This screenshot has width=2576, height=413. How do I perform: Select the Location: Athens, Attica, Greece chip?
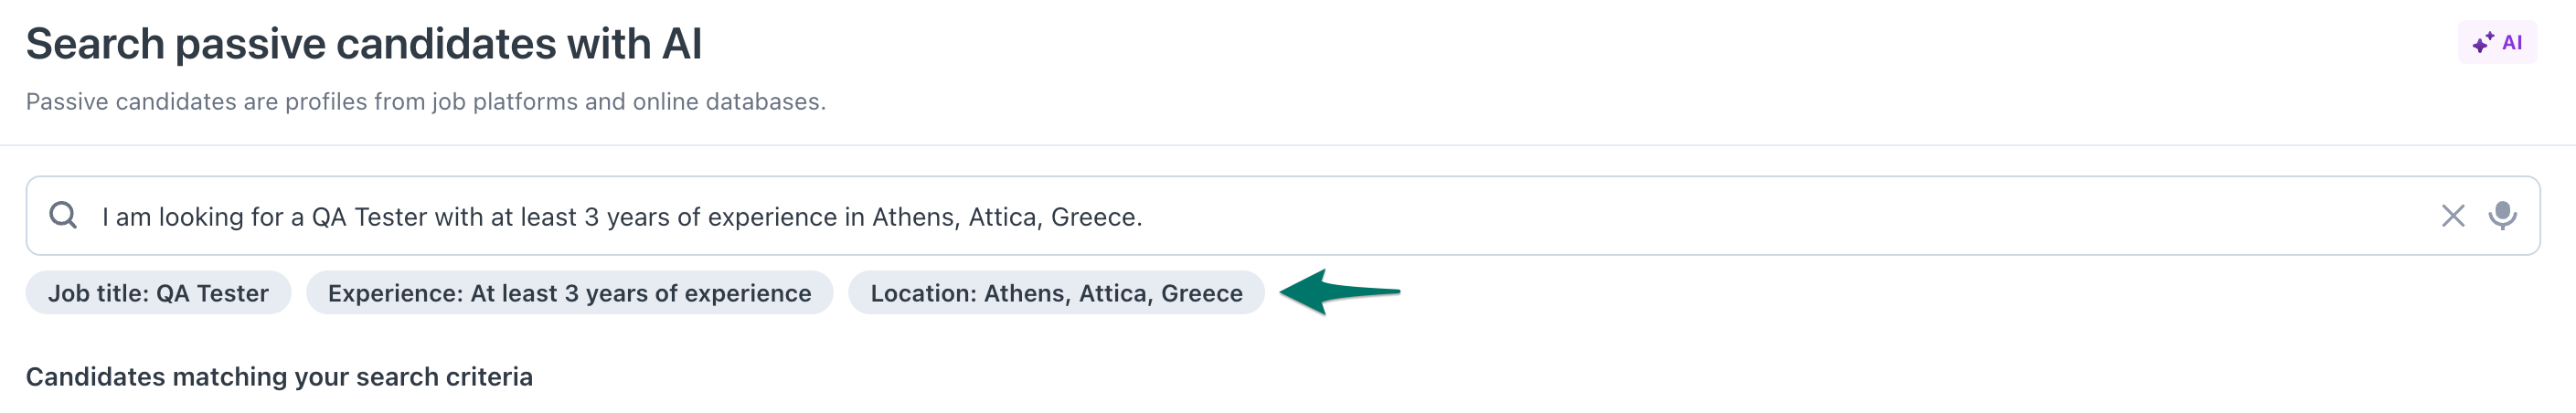(1056, 293)
